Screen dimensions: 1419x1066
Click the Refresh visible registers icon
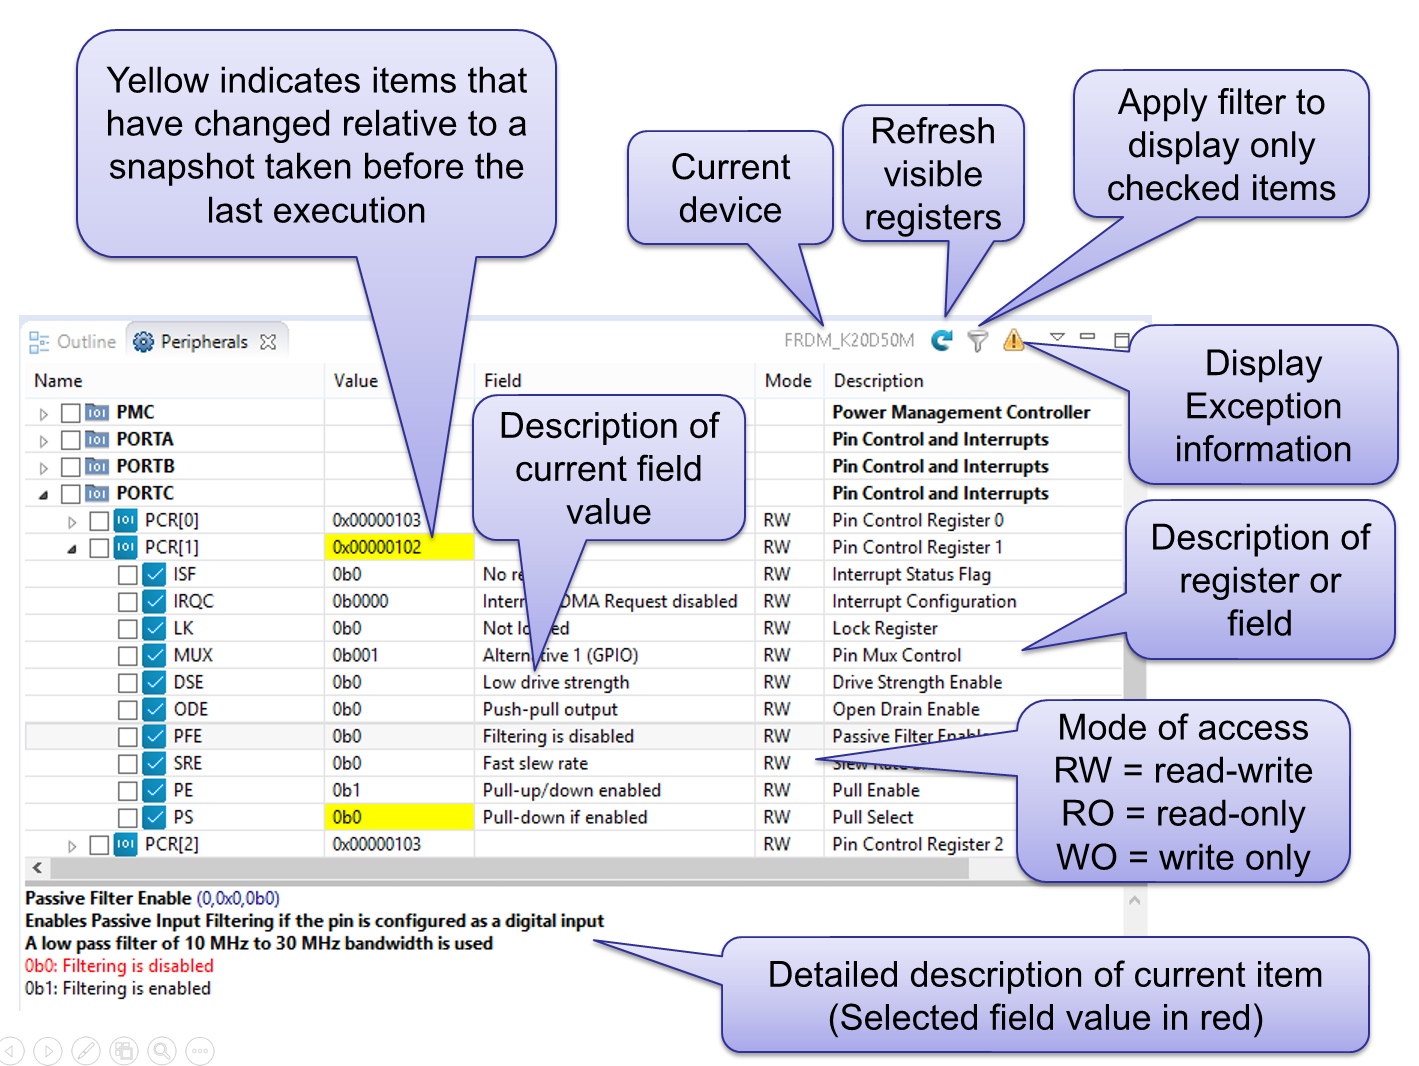click(x=941, y=341)
